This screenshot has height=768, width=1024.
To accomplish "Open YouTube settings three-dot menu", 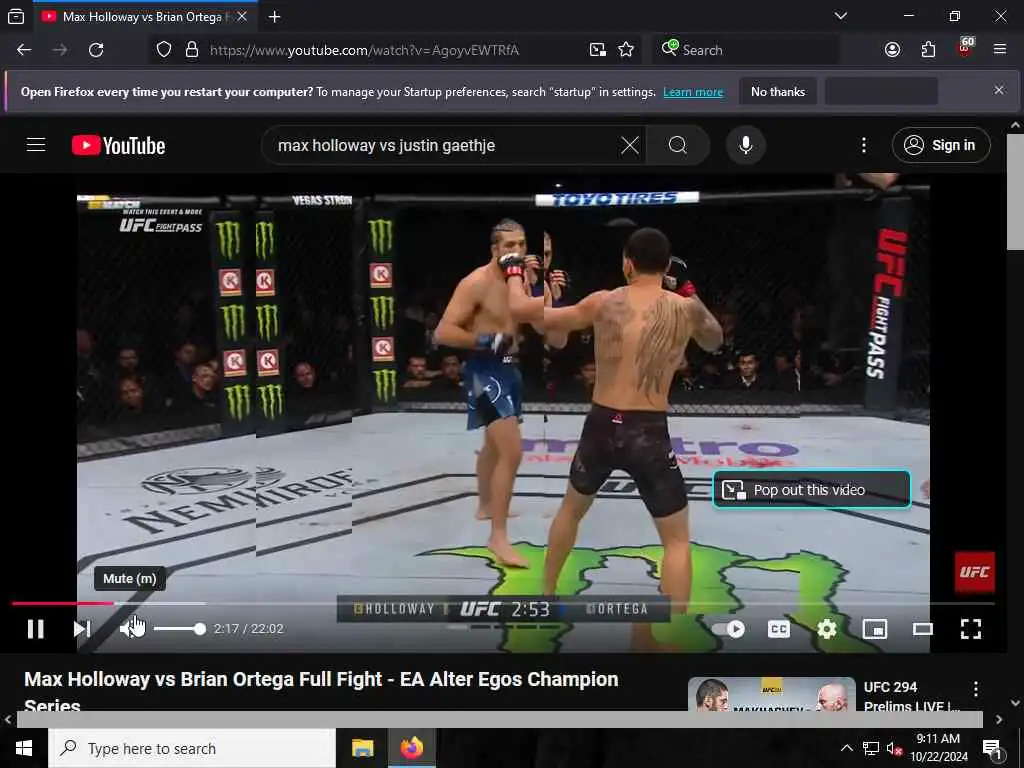I will pos(863,145).
